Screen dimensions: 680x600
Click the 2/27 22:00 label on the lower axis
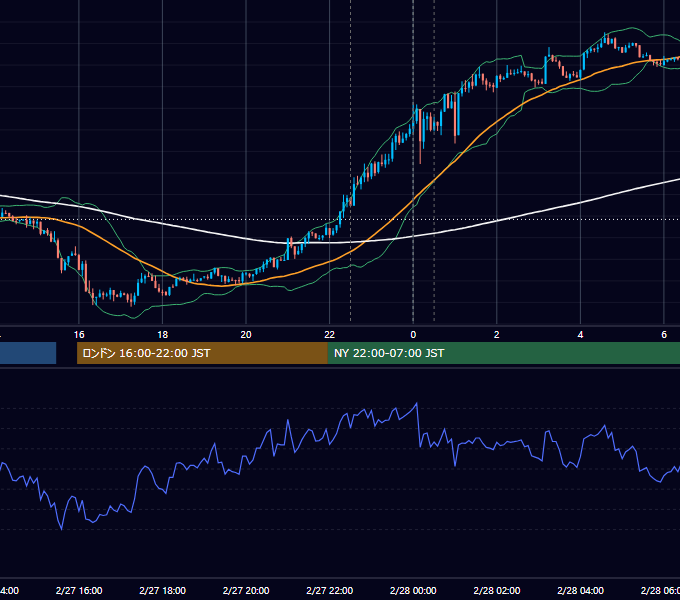click(330, 590)
